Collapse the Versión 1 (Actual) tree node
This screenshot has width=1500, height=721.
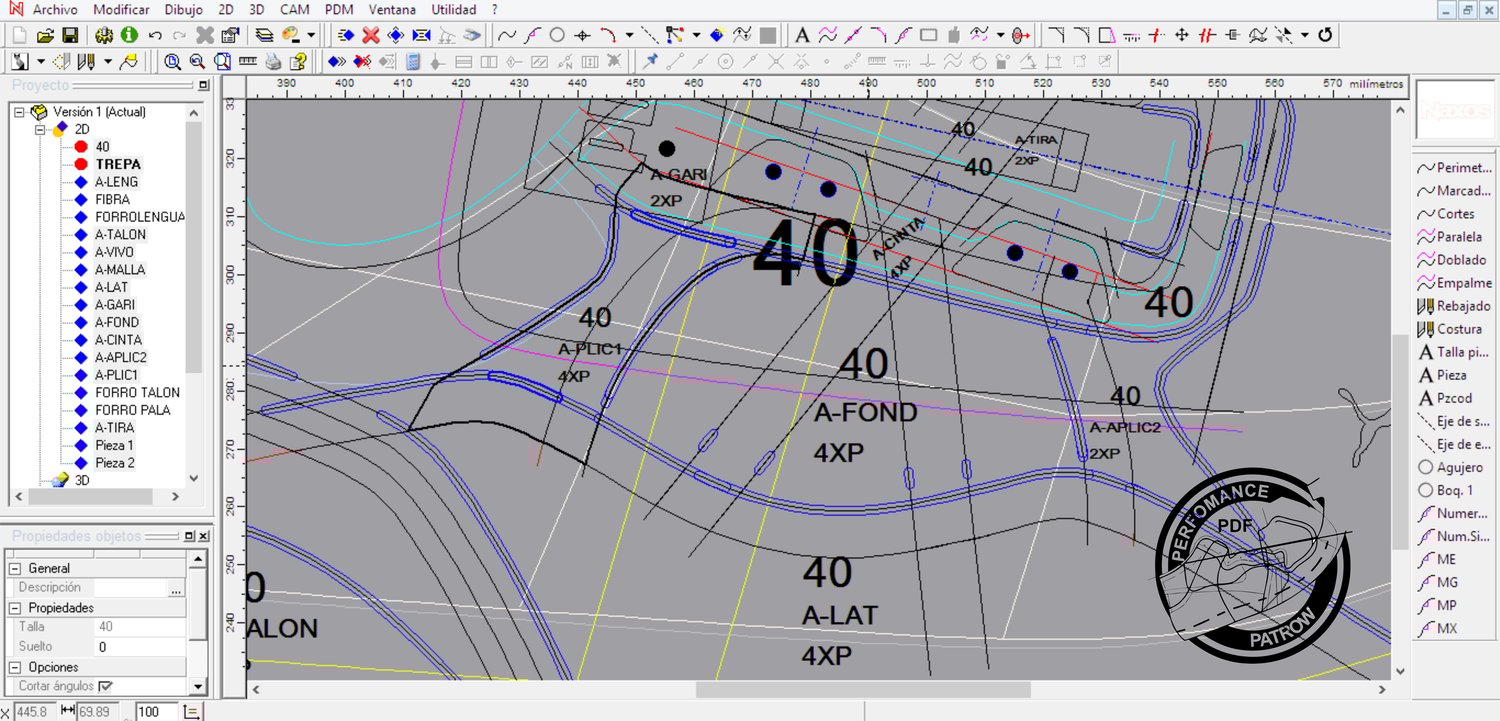[x=19, y=112]
